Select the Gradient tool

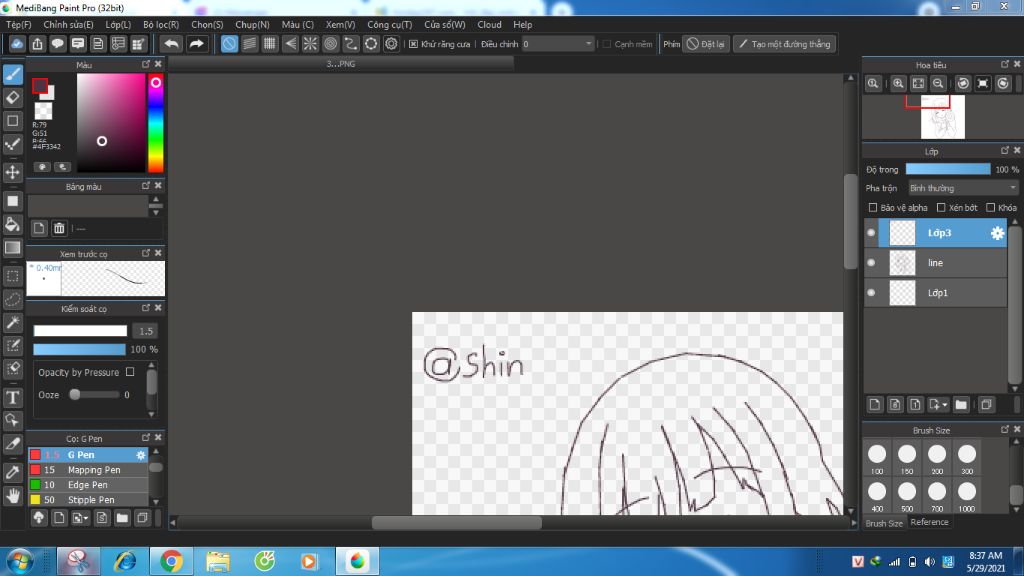pos(12,248)
